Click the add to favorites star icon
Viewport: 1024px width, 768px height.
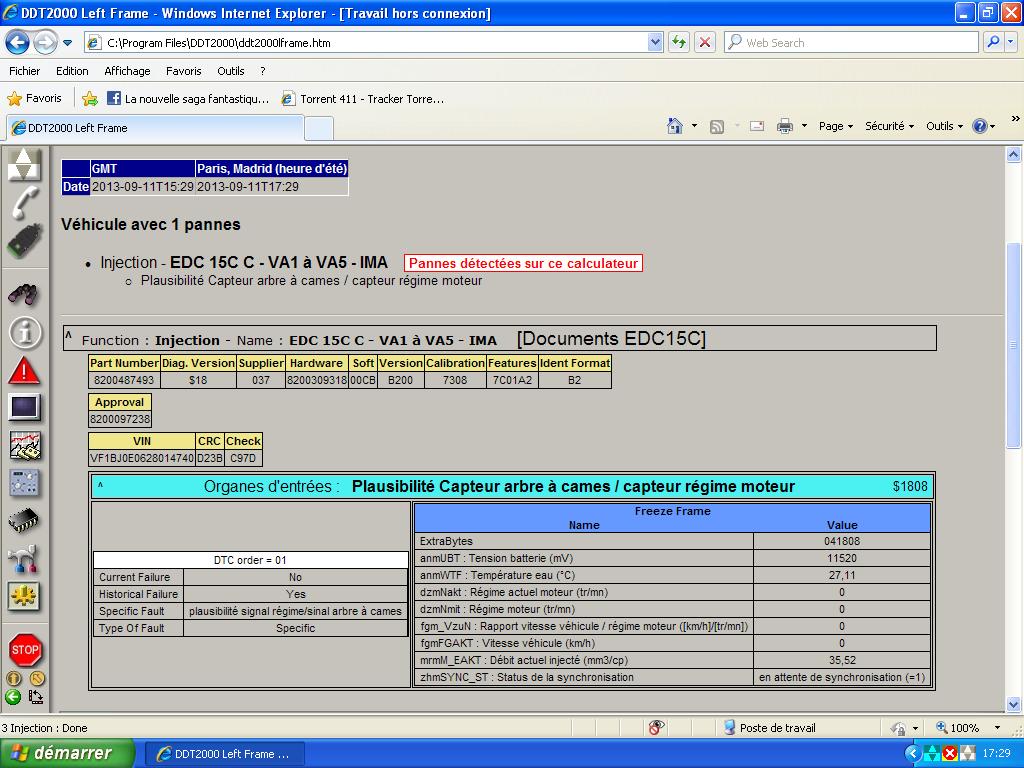(90, 99)
